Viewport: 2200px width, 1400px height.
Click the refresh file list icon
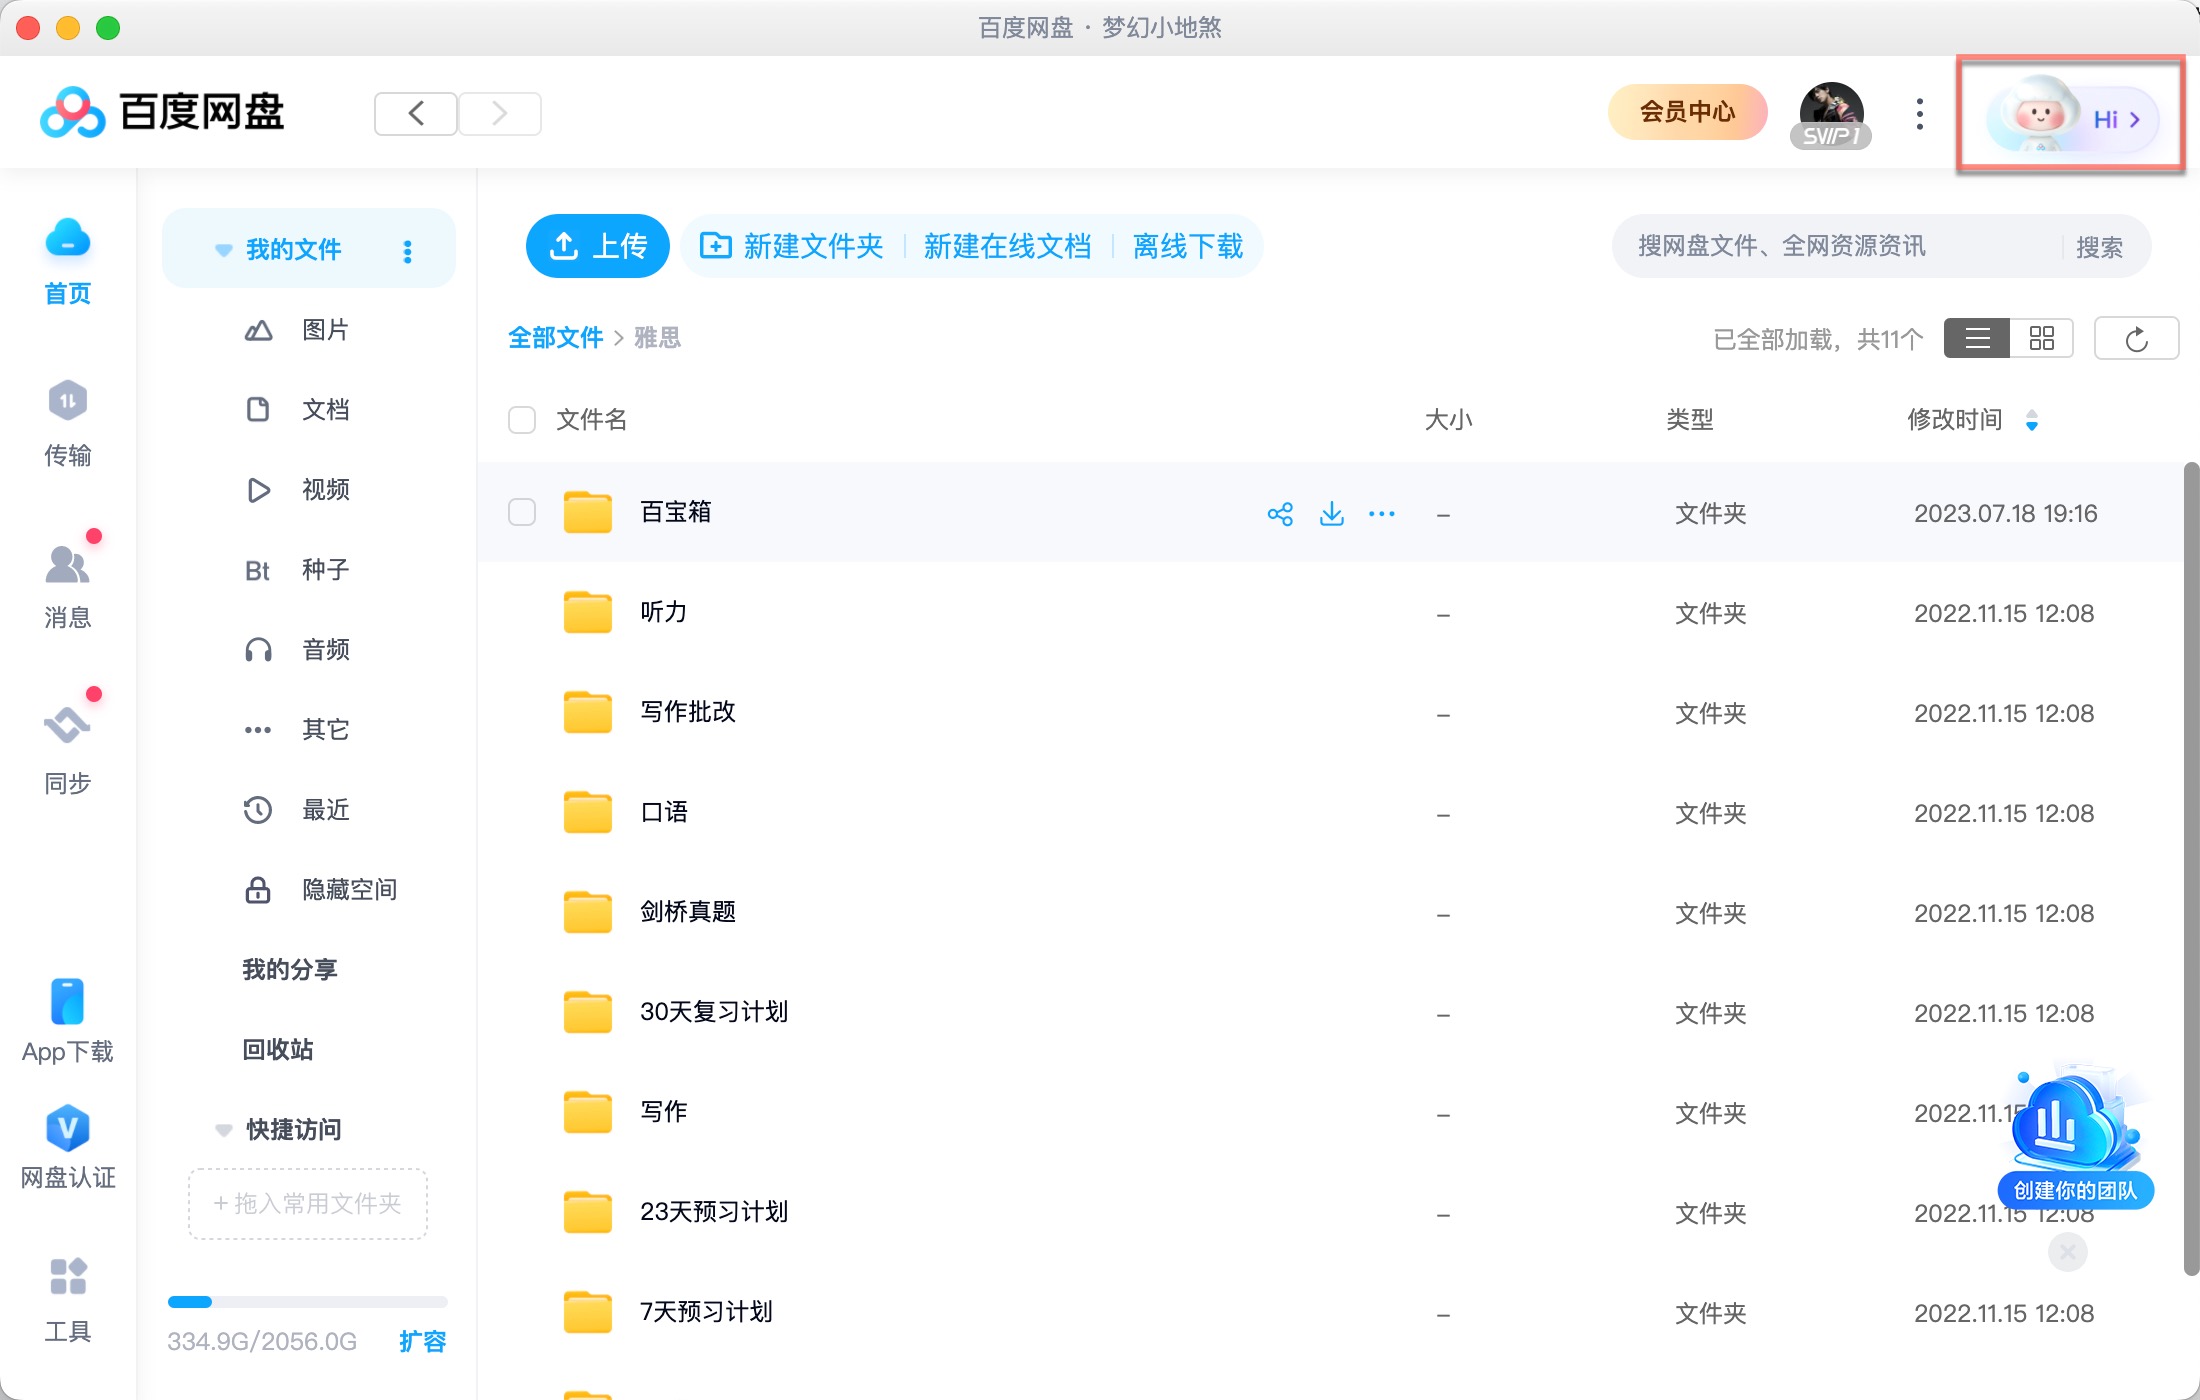2136,339
